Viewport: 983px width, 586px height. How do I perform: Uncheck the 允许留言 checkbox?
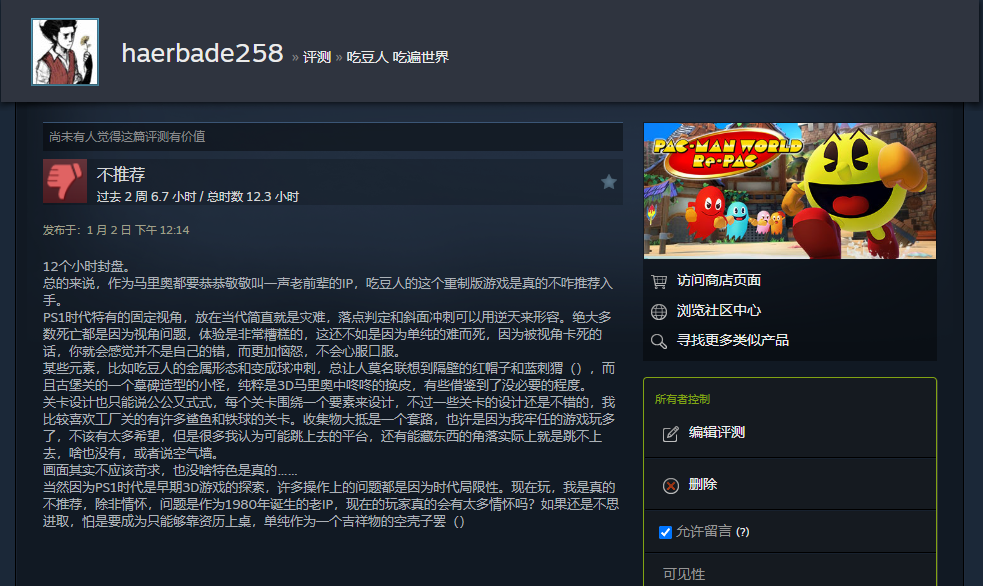(x=665, y=532)
